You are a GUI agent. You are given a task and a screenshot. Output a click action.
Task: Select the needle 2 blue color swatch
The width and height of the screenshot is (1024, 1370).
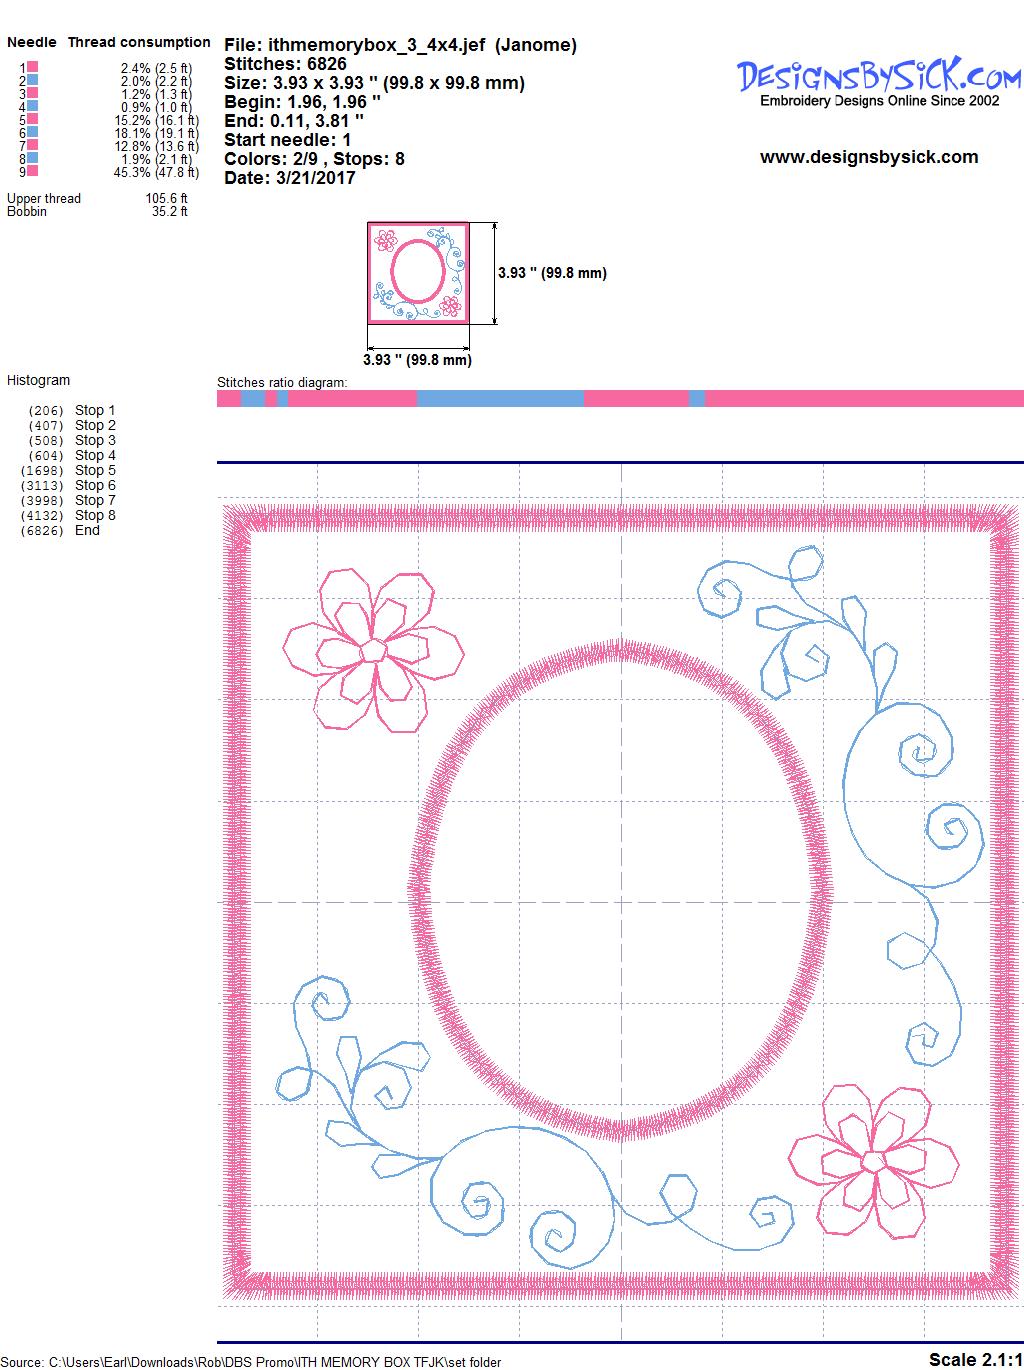click(32, 80)
